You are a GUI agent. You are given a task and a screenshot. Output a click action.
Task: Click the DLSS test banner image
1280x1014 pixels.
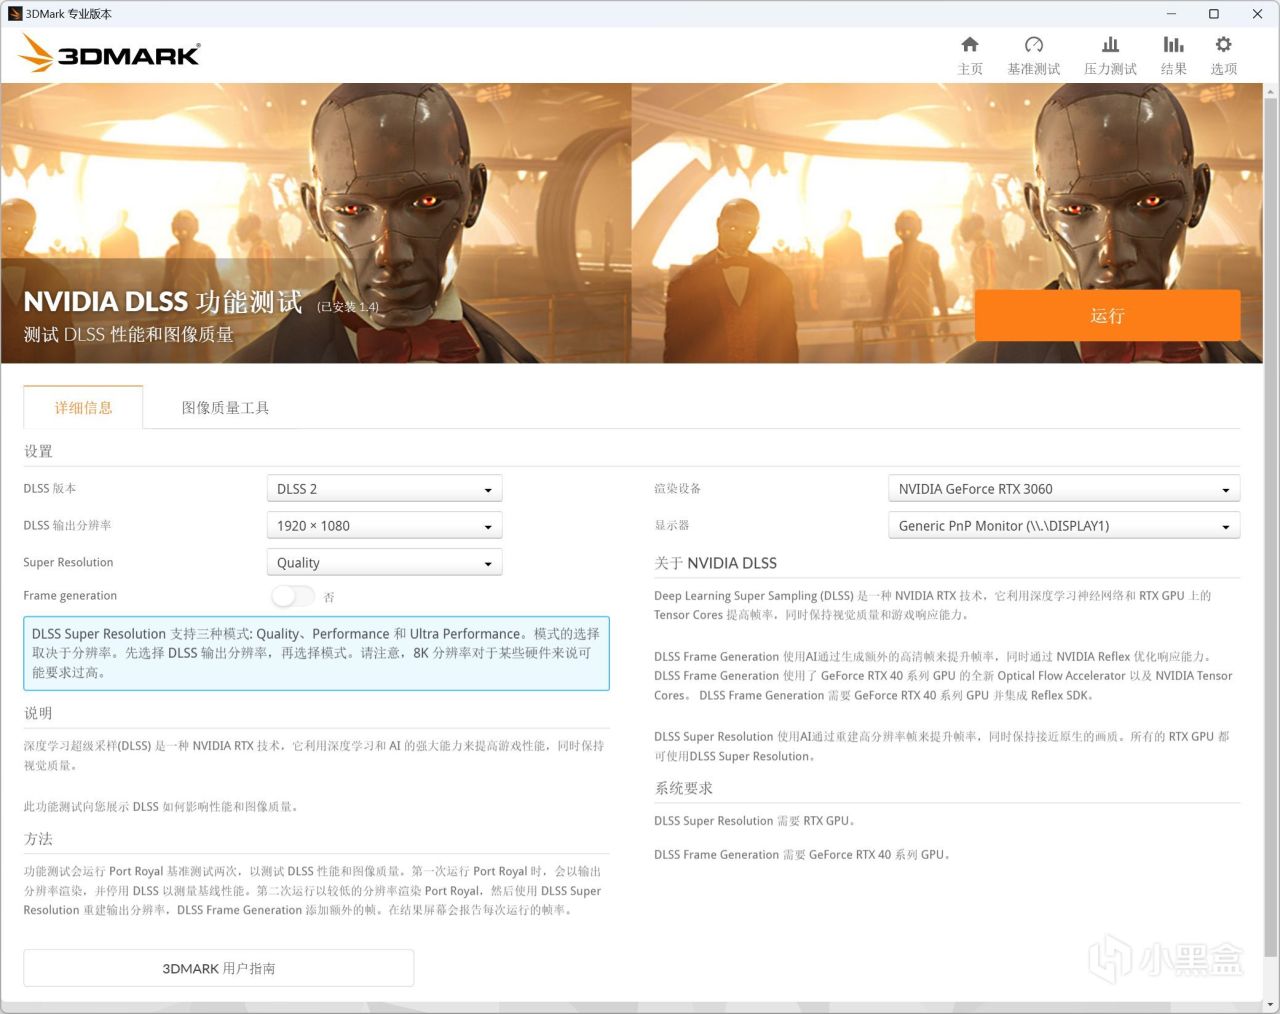click(x=631, y=223)
